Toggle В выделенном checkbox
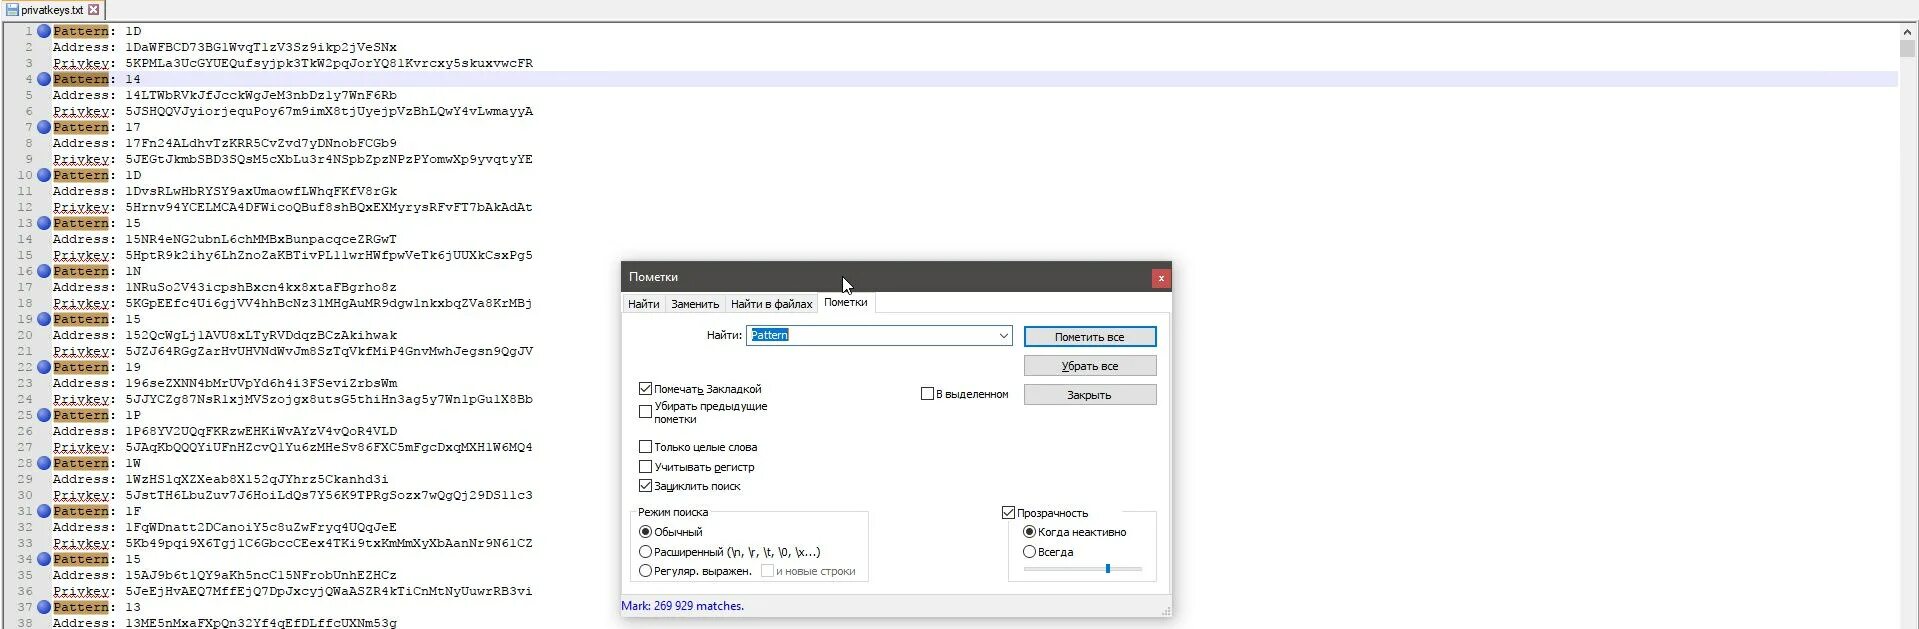Screen dimensions: 1919x629 pyautogui.click(x=927, y=394)
